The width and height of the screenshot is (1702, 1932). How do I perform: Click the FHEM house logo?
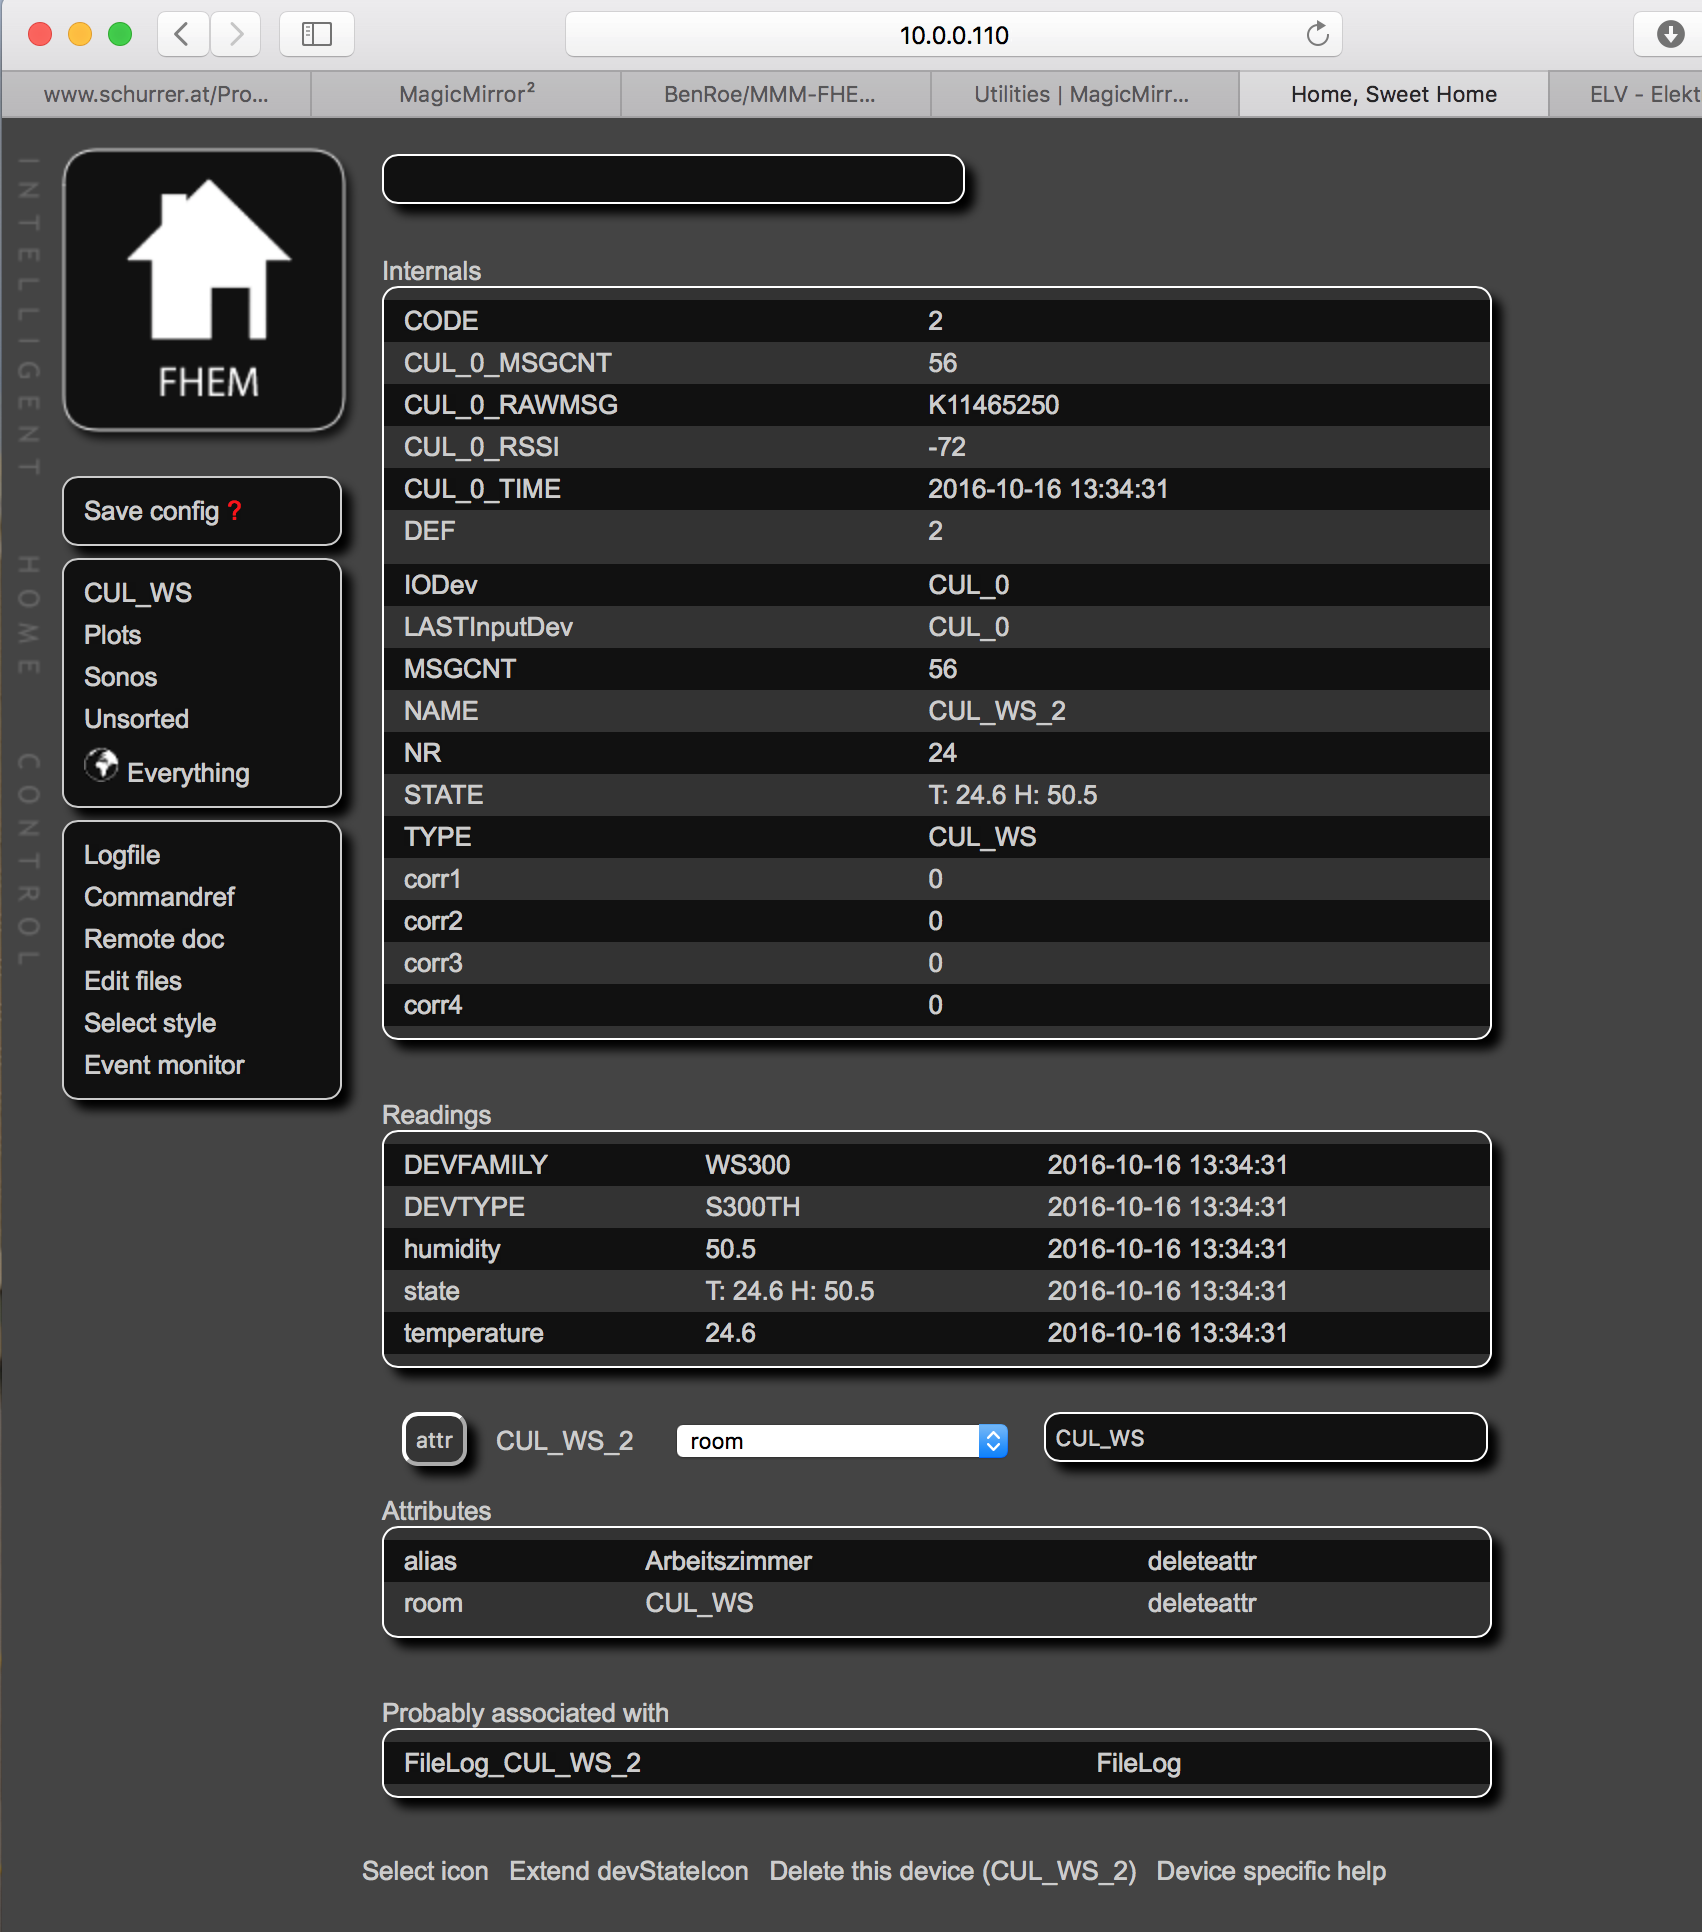pos(205,290)
